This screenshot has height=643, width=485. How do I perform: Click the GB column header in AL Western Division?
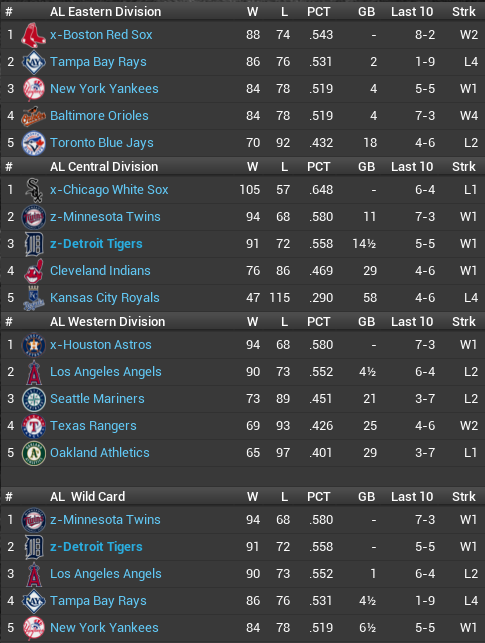point(367,322)
